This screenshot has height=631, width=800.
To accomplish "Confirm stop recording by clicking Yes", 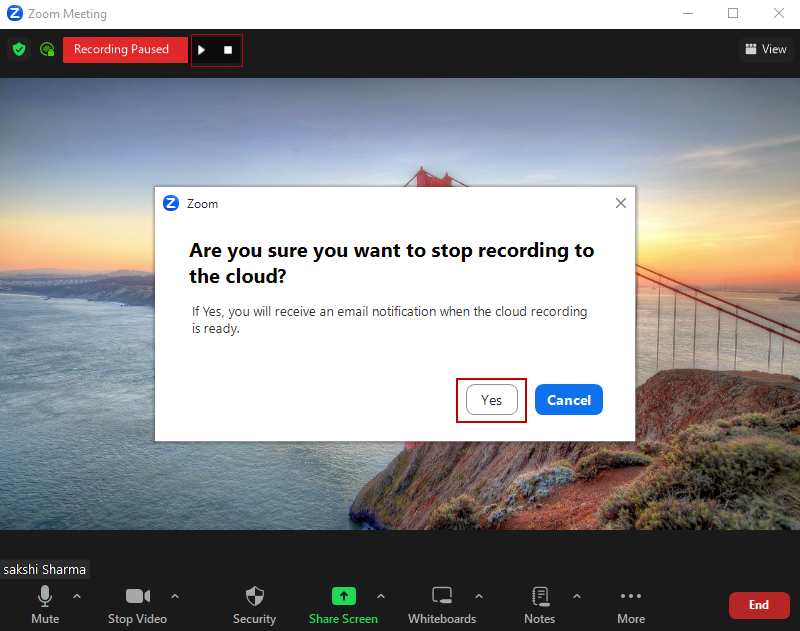I will (x=491, y=400).
